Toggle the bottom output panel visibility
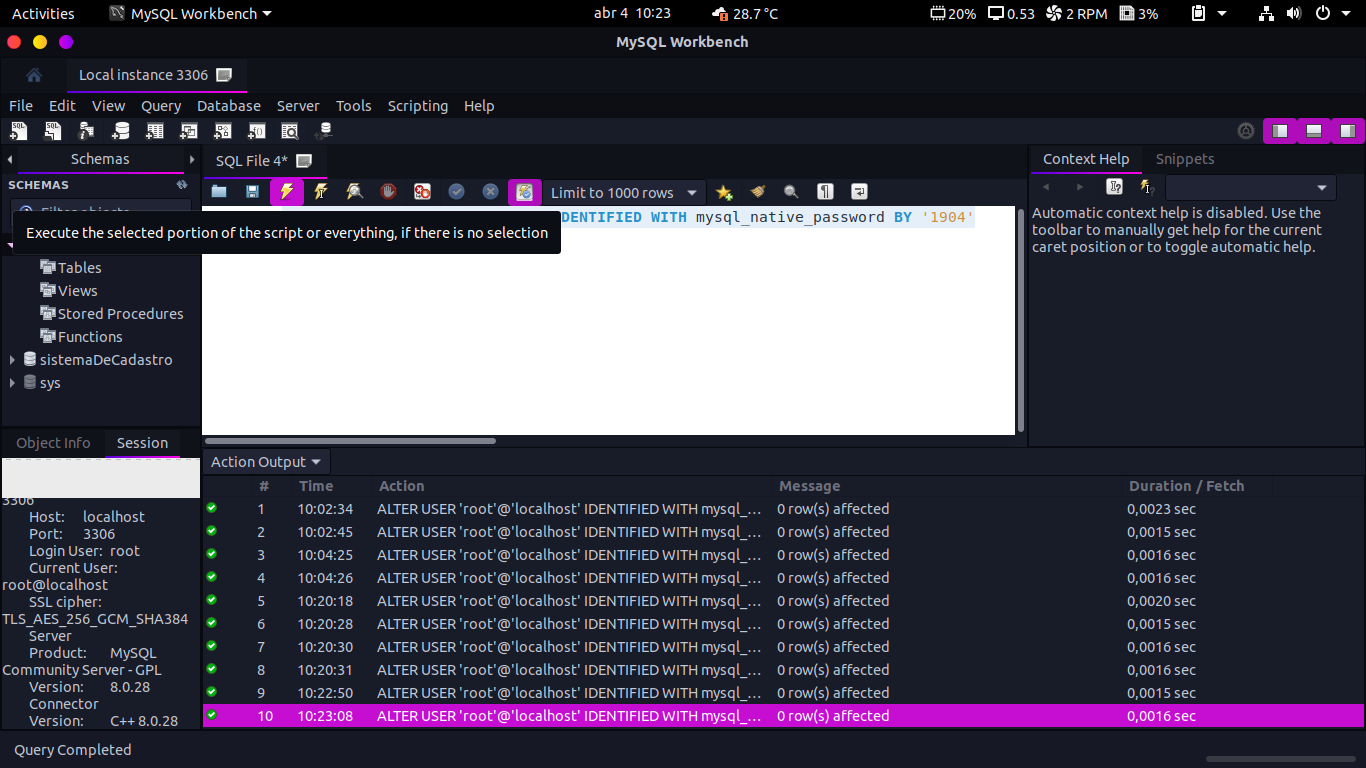 pos(1314,131)
